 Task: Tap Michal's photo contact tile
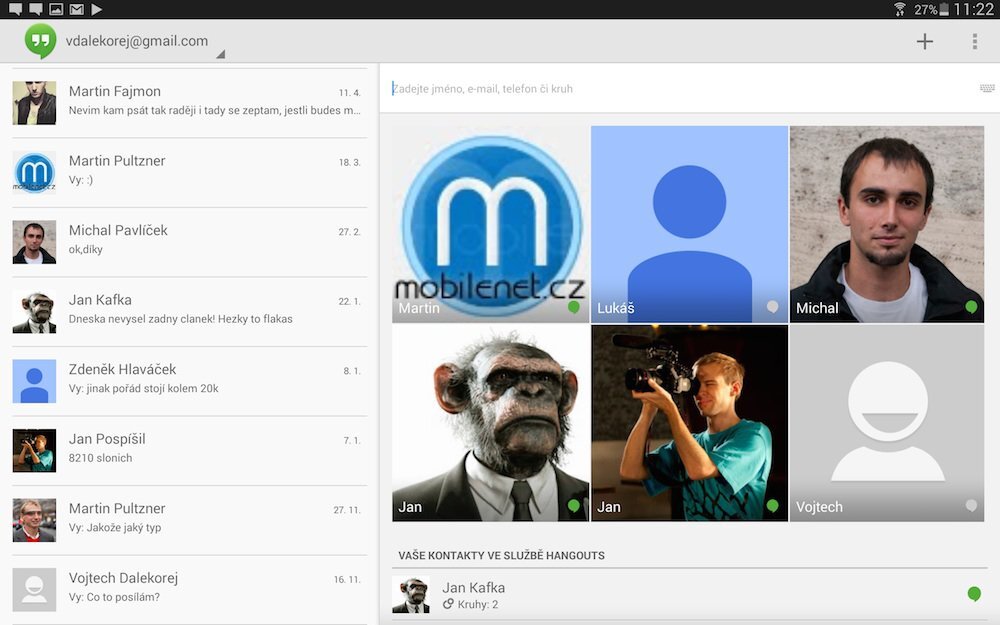click(886, 223)
